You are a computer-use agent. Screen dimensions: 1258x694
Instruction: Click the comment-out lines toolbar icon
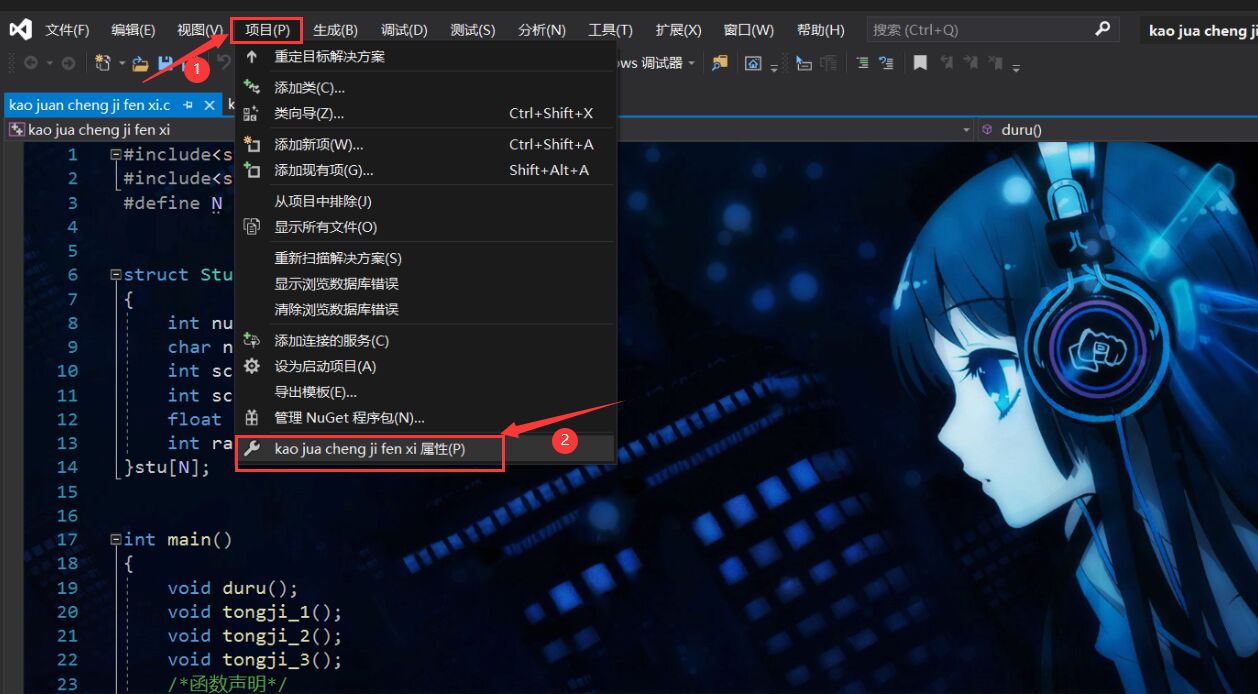pos(862,63)
